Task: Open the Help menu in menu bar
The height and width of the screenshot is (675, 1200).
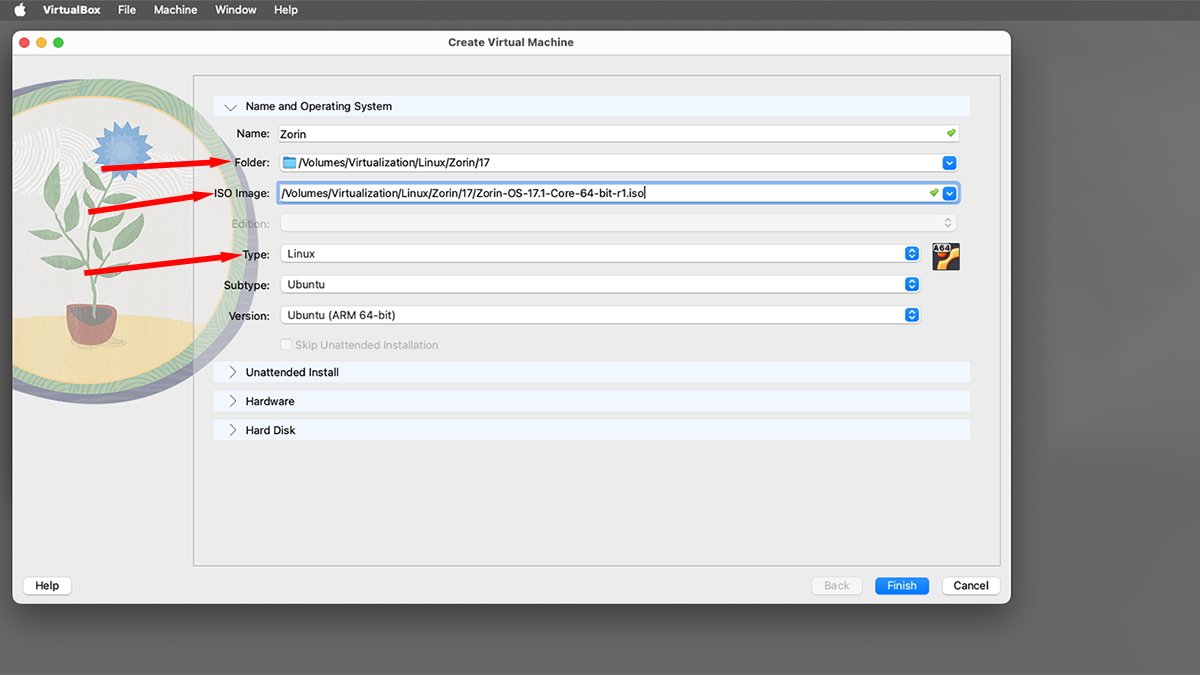Action: tap(286, 10)
